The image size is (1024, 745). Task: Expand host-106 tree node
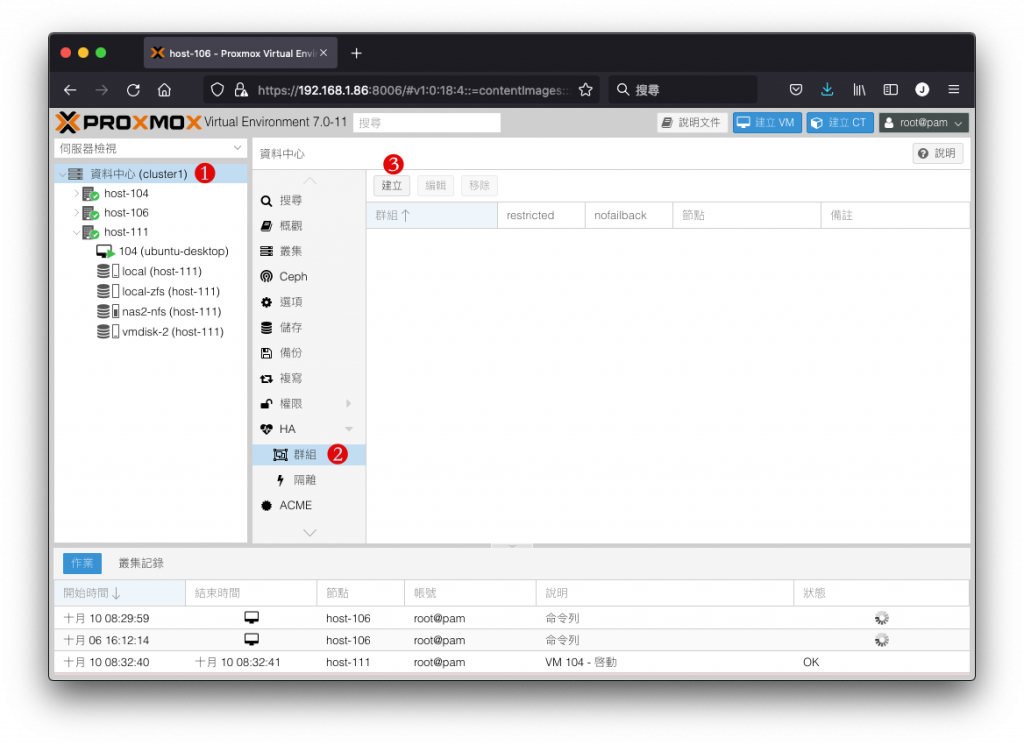click(x=76, y=212)
